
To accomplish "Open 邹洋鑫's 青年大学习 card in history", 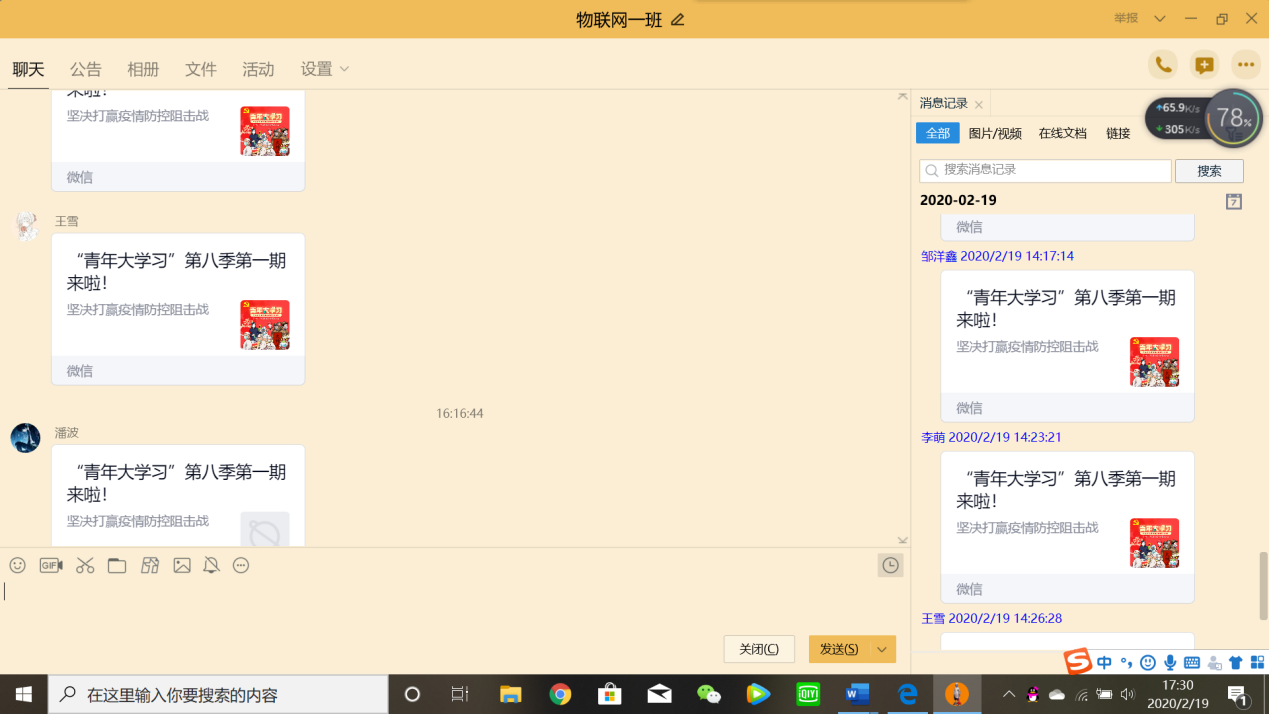I will point(1067,346).
